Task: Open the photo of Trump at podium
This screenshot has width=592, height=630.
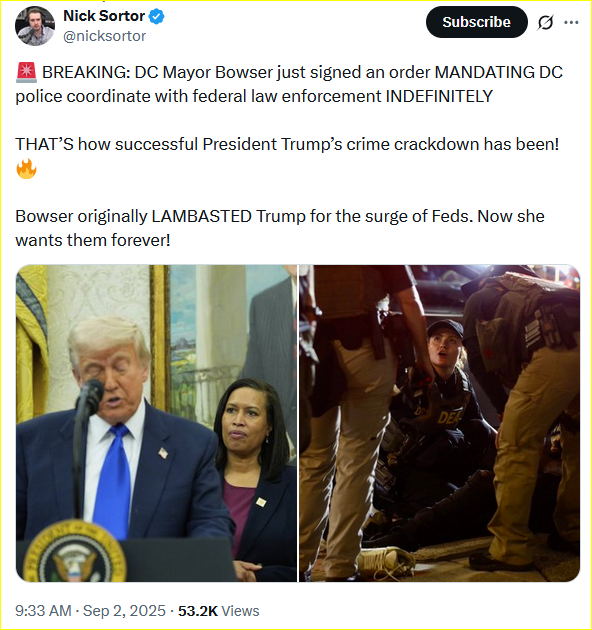Action: pyautogui.click(x=156, y=423)
